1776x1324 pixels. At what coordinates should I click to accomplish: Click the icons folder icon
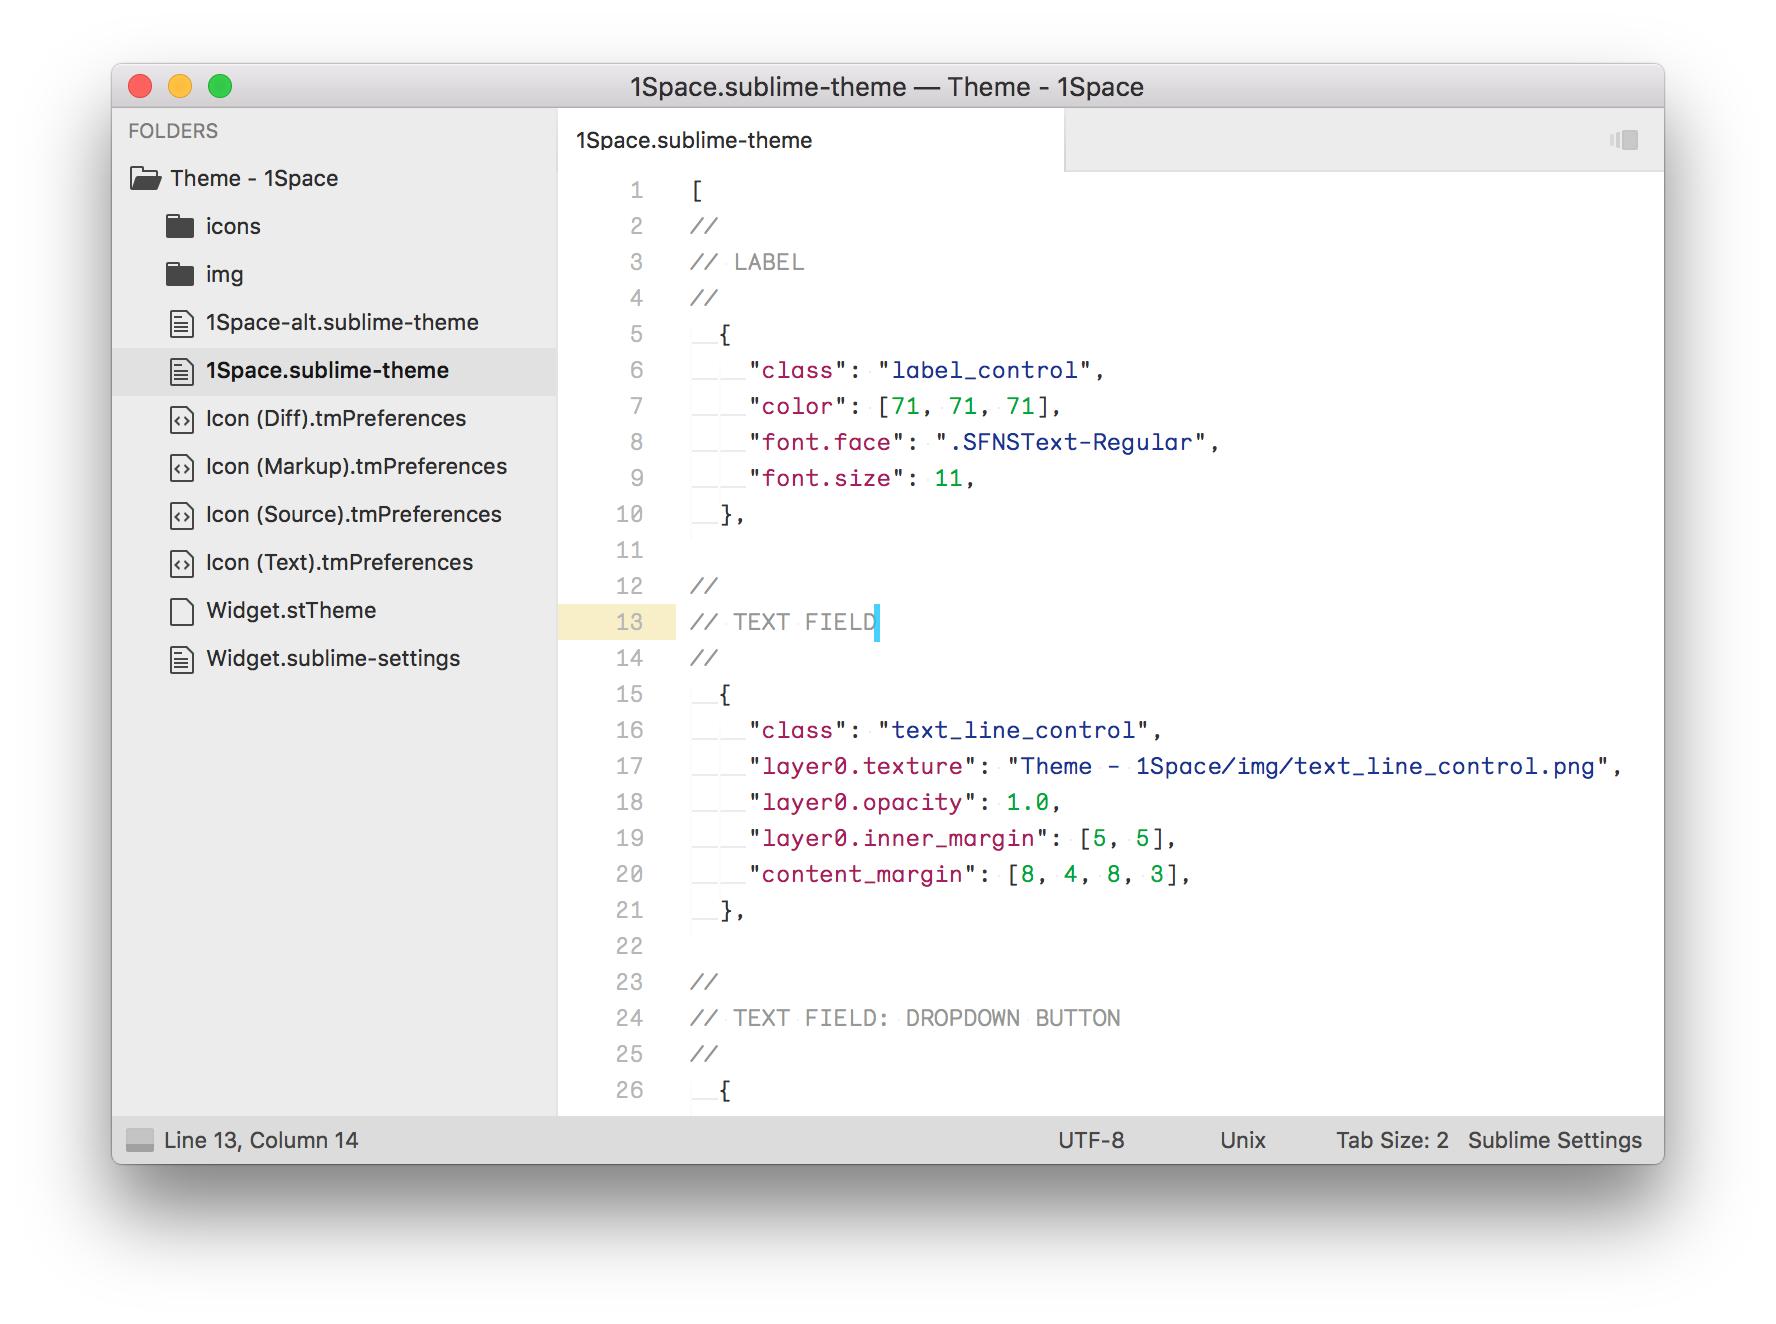(180, 227)
